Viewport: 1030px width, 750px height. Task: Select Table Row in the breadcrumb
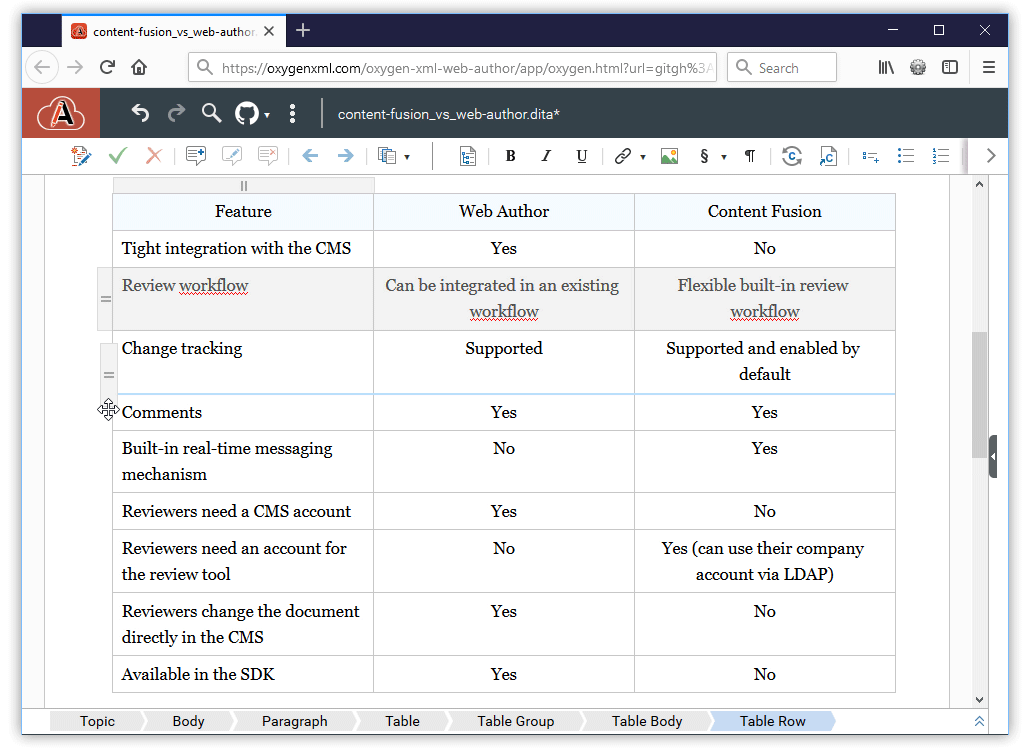772,721
